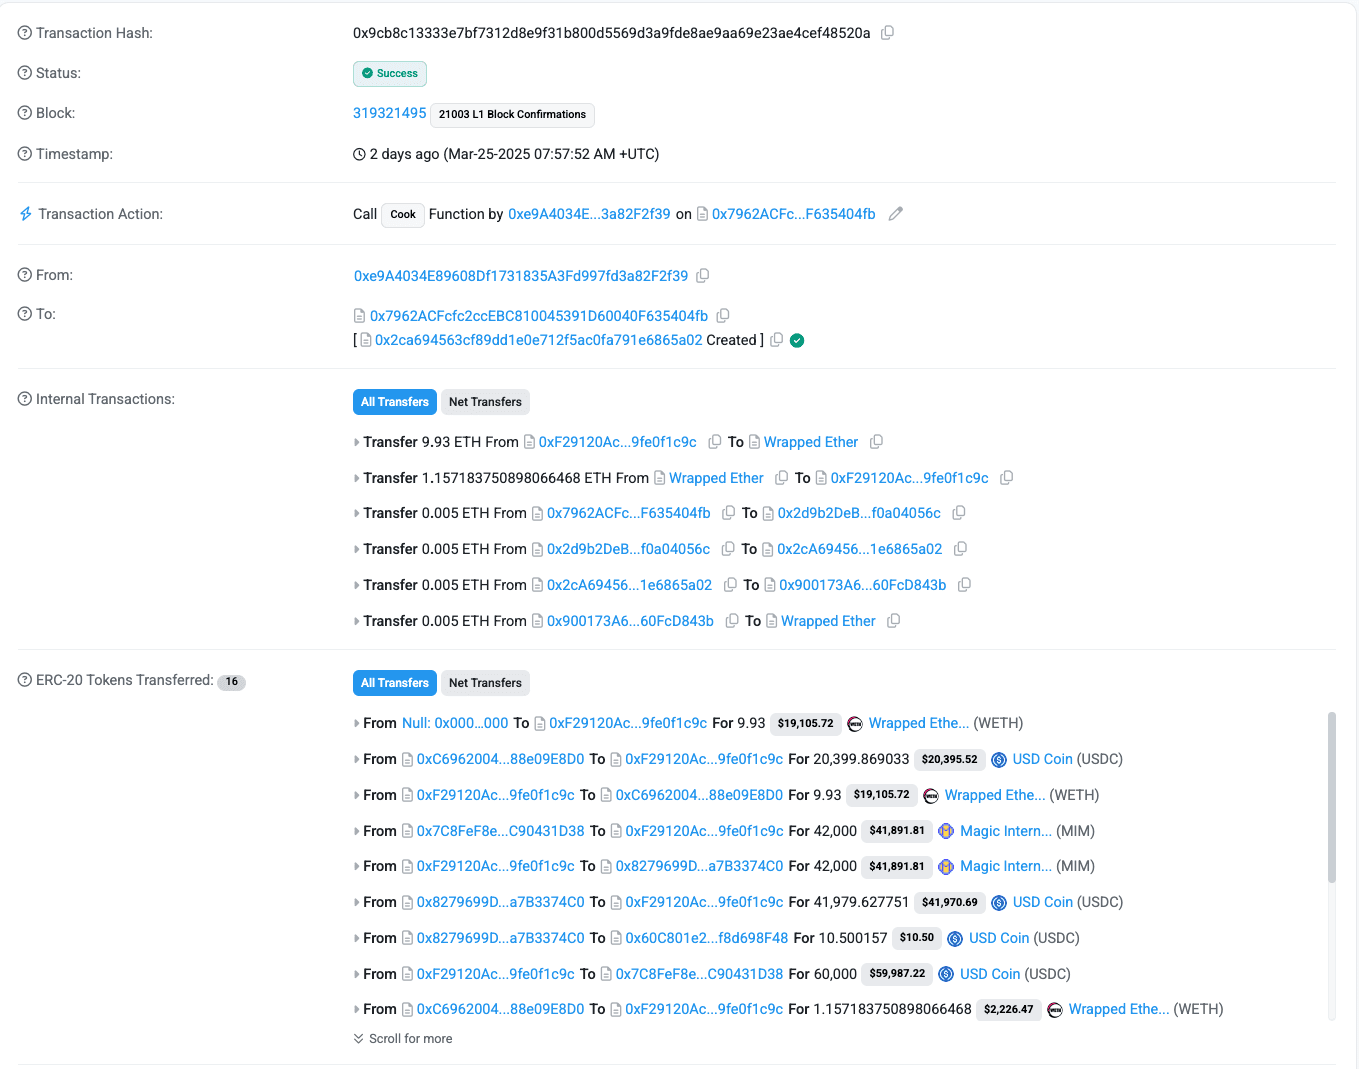Viewport: 1359px width, 1069px height.
Task: Select All Transfers under ERC-20 Tokens Transferred
Action: coord(394,683)
